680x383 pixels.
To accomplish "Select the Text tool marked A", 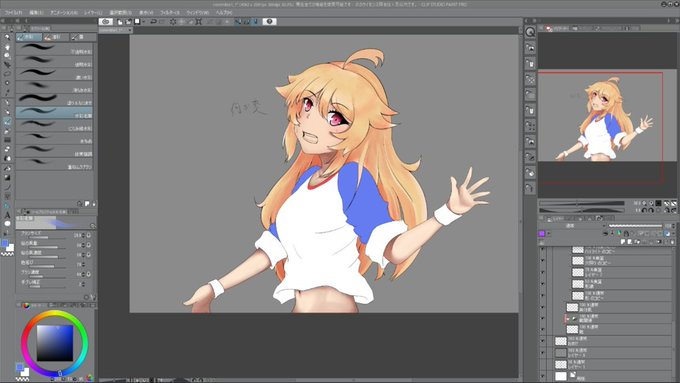I will 7,215.
